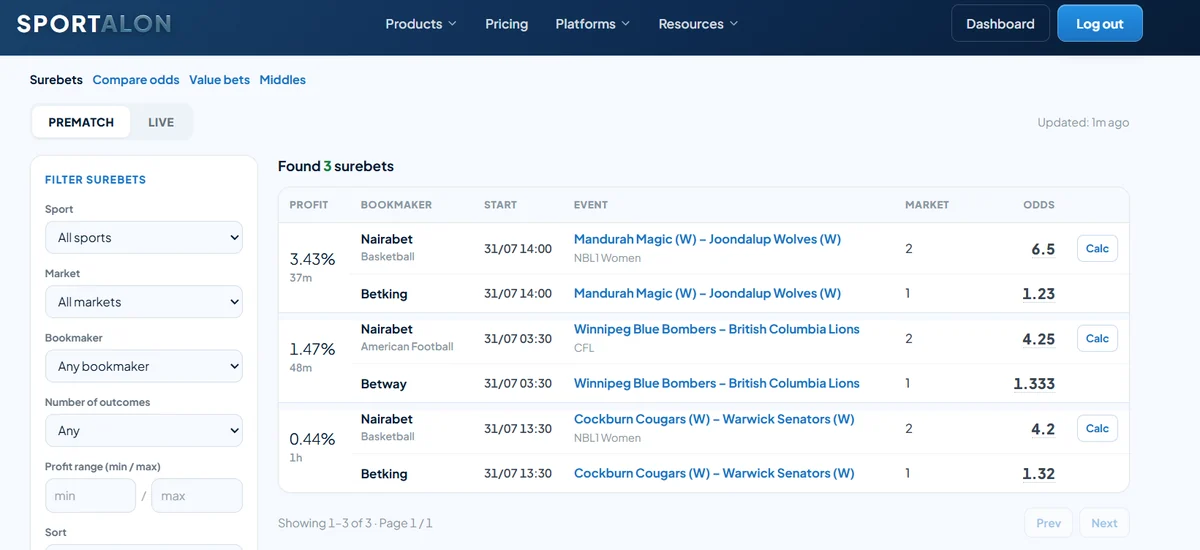Viewport: 1200px width, 550px height.
Task: Open Calc for Cockburn Cougars surebet
Action: tap(1097, 429)
